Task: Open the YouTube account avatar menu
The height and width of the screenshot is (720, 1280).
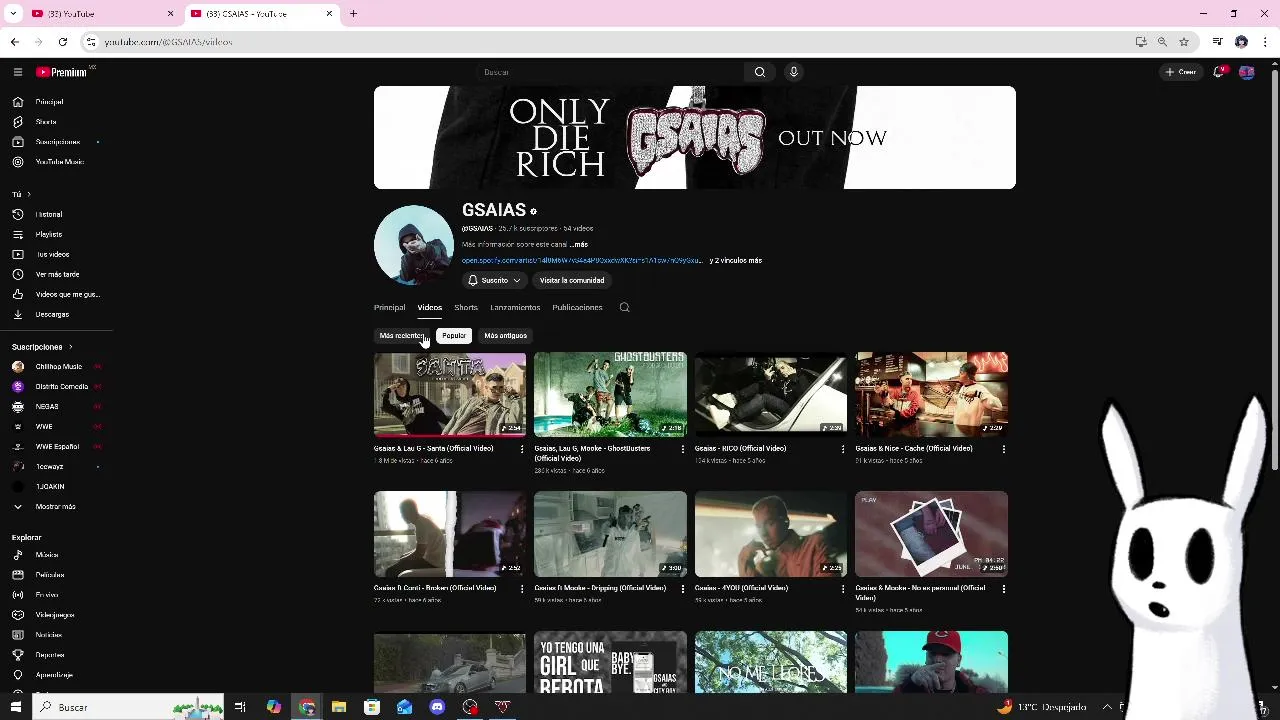Action: (1246, 72)
